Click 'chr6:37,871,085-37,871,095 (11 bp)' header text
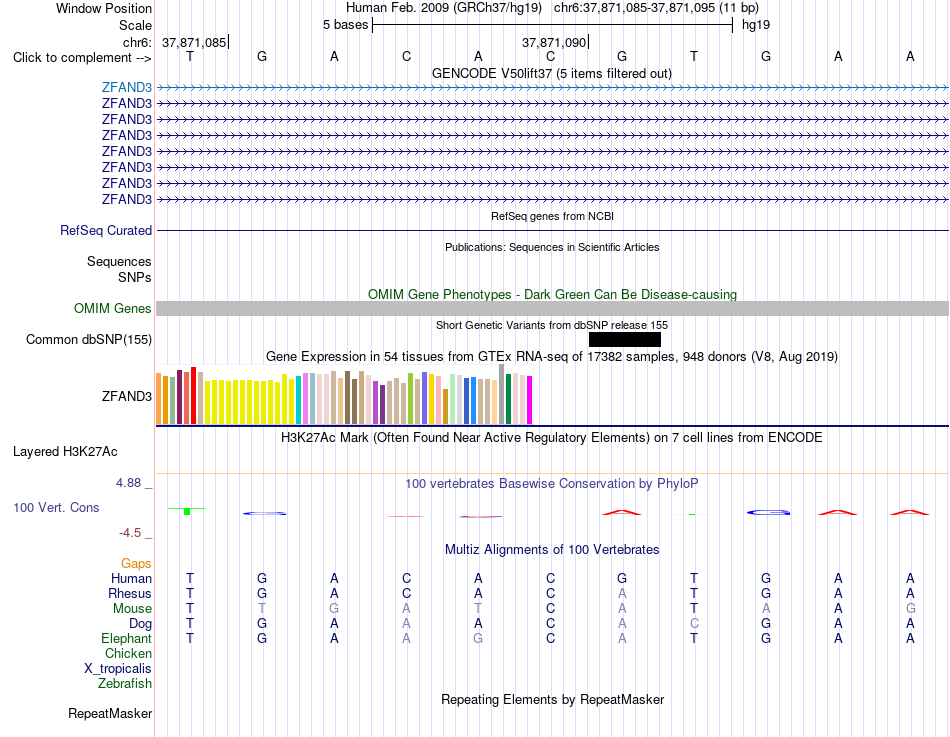The image size is (950, 737). [x=656, y=8]
